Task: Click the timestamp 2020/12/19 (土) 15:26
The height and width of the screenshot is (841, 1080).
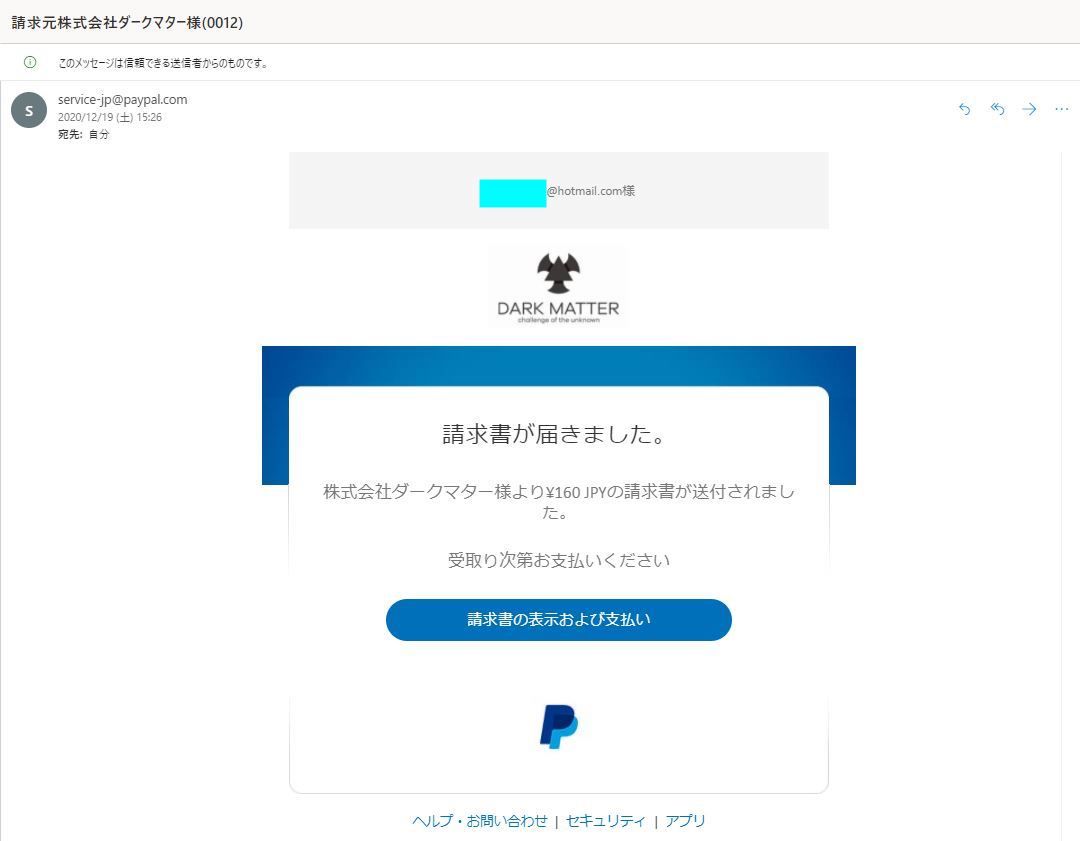Action: point(110,117)
